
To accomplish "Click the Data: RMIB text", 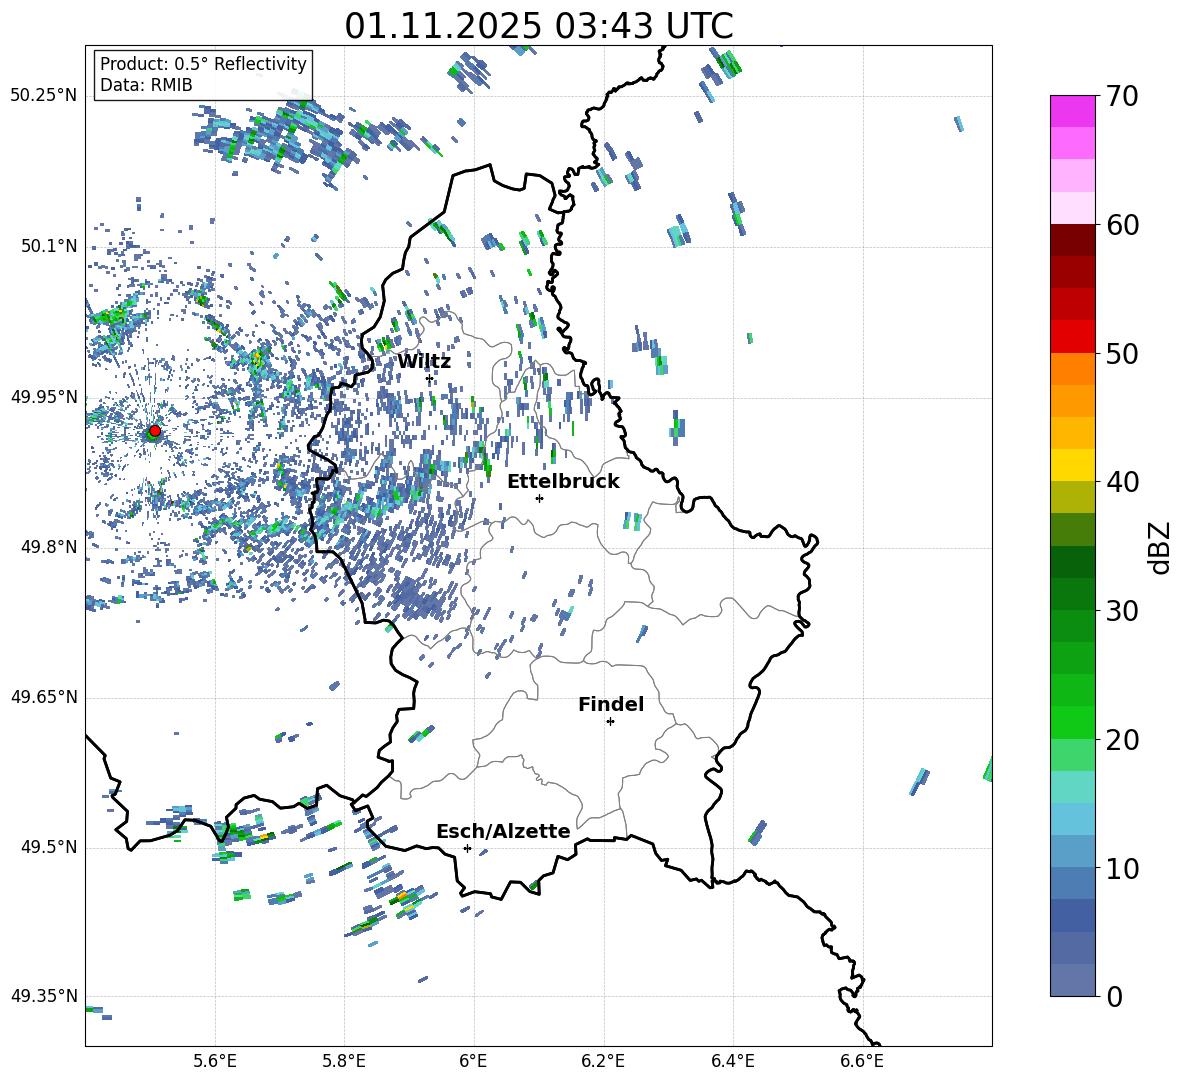I will pyautogui.click(x=146, y=85).
